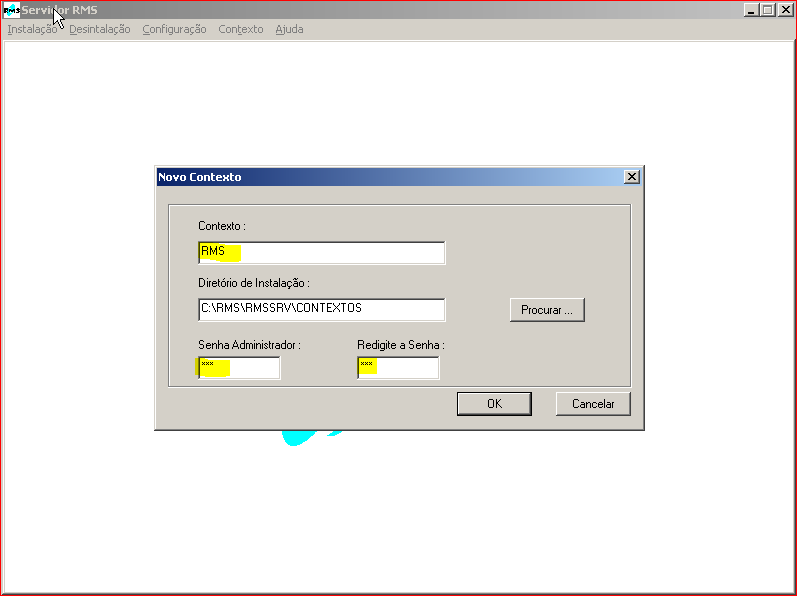Click the 'Diretório de Instalação :' label
This screenshot has height=596, width=797.
tap(254, 283)
